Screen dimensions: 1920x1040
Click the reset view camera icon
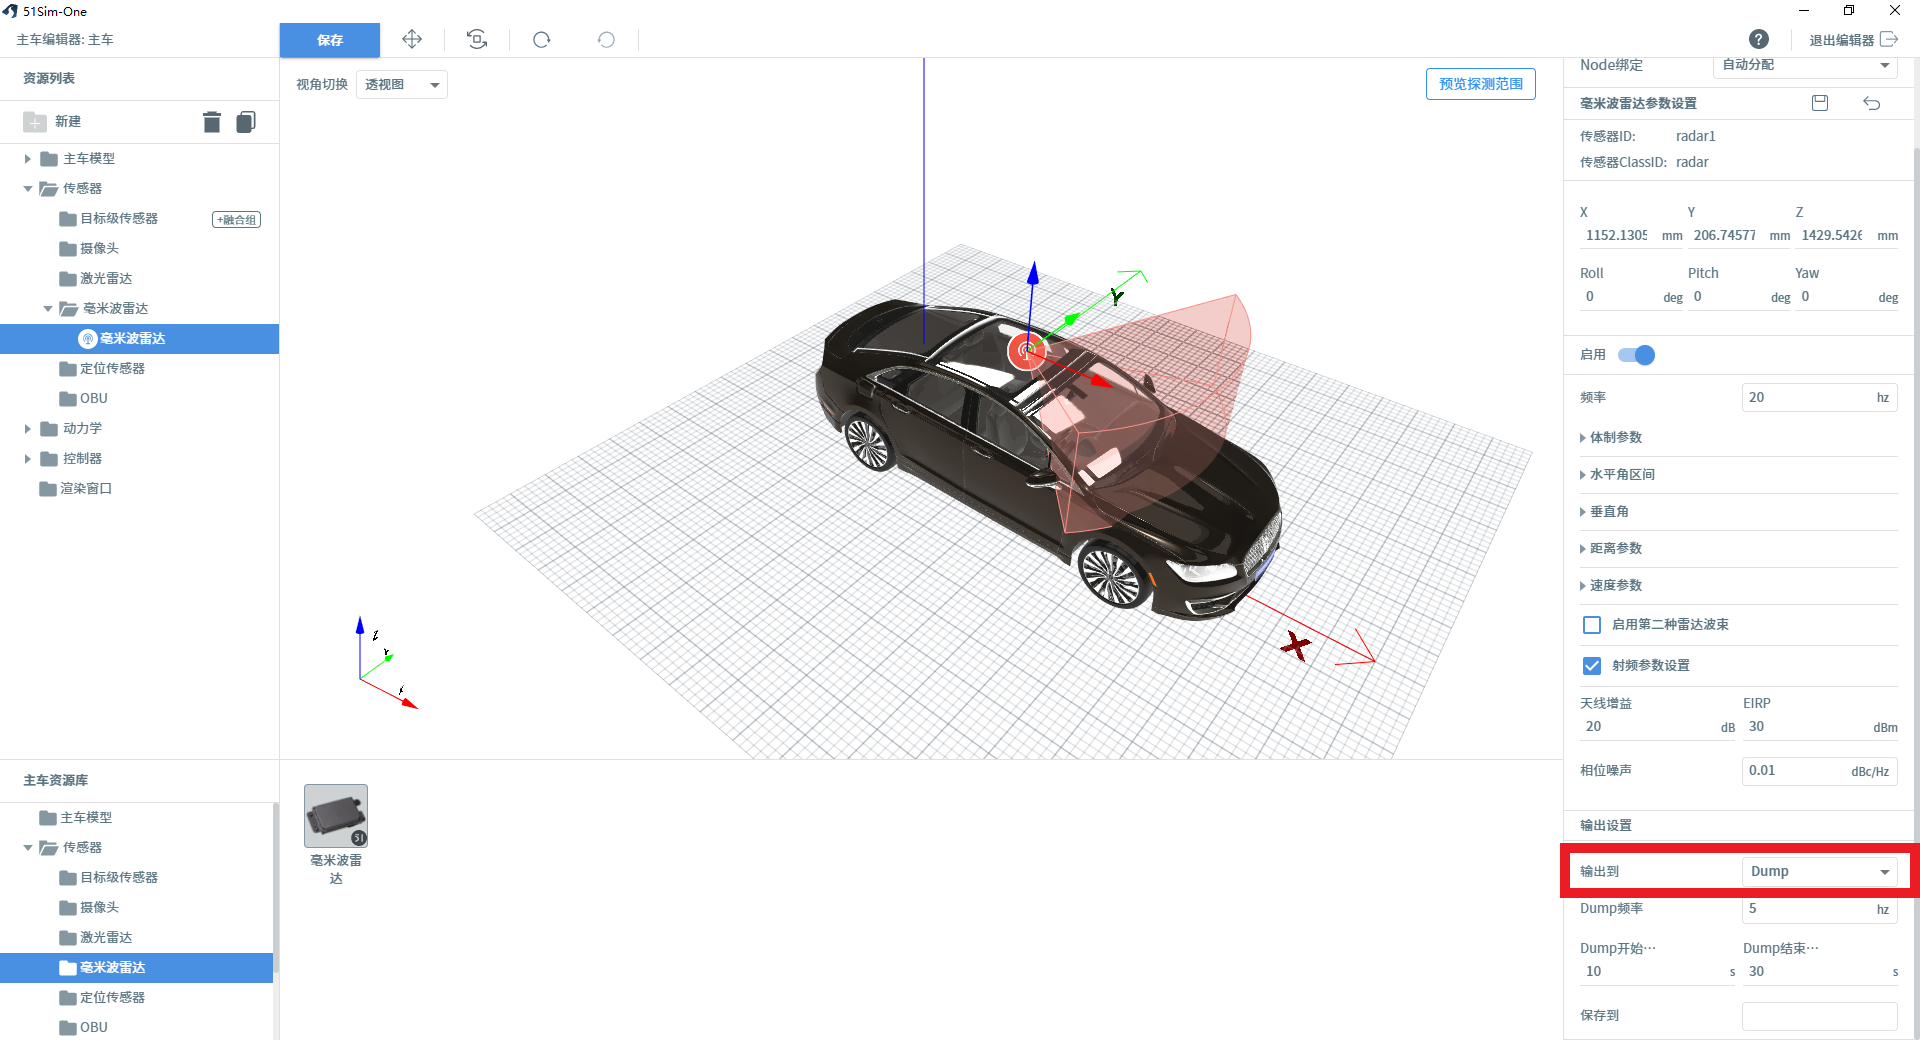477,39
